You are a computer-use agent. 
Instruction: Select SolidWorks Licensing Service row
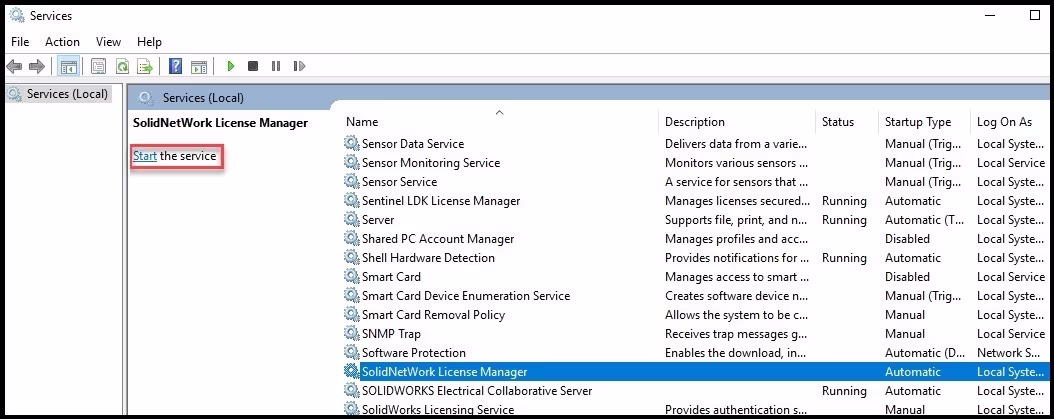pyautogui.click(x=695, y=409)
